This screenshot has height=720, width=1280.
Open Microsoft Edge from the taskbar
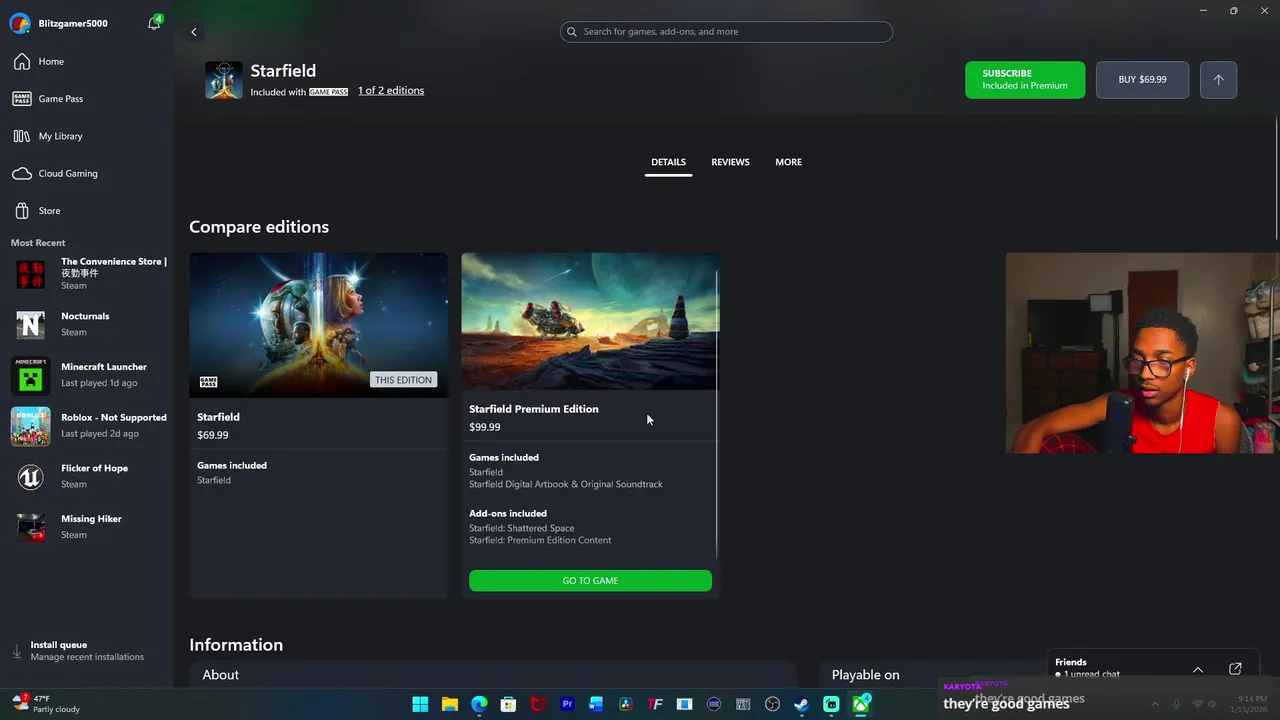coord(479,704)
